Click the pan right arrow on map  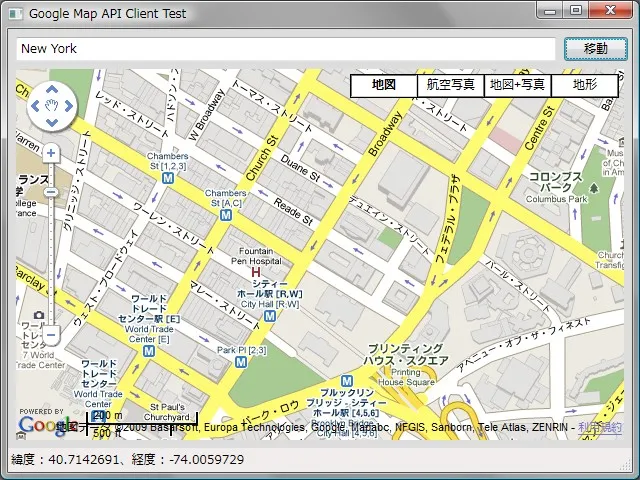coord(67,105)
